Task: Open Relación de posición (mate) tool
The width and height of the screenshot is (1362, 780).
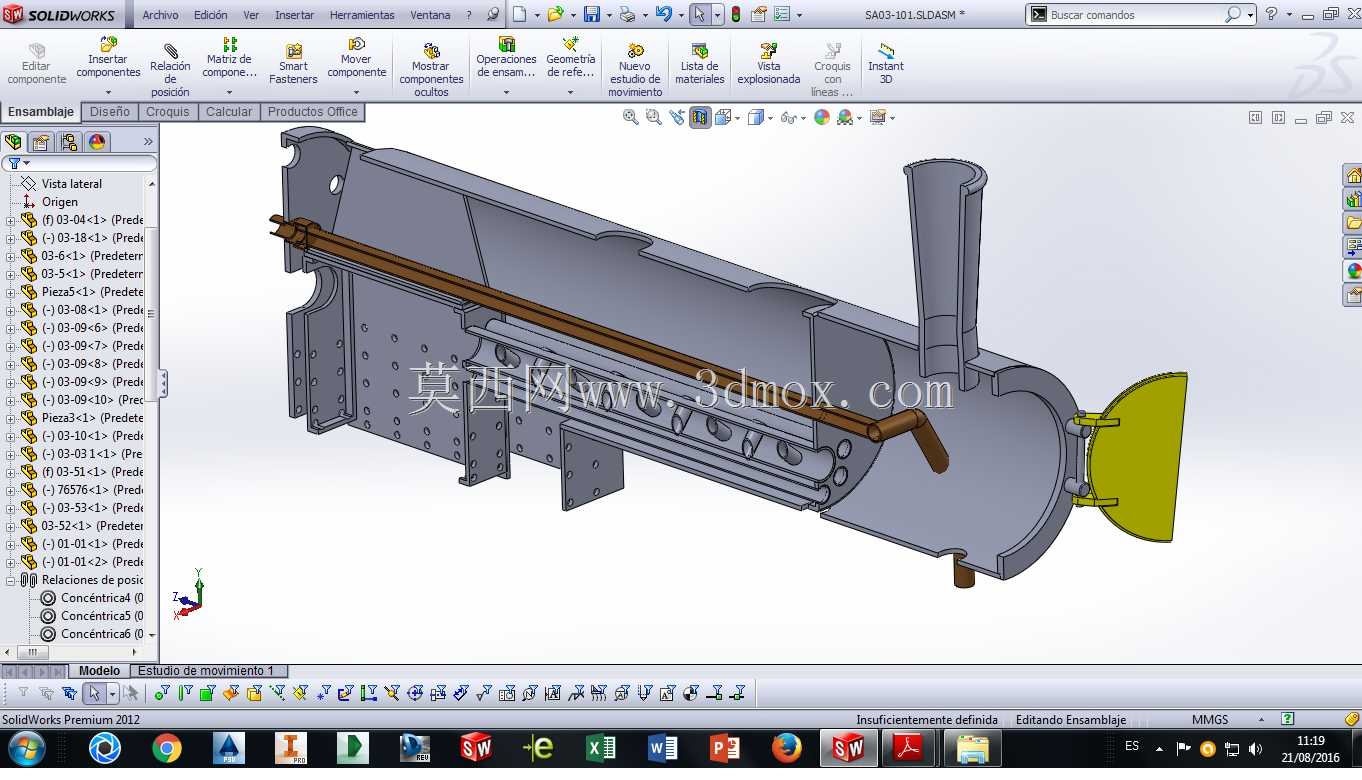Action: pyautogui.click(x=170, y=70)
